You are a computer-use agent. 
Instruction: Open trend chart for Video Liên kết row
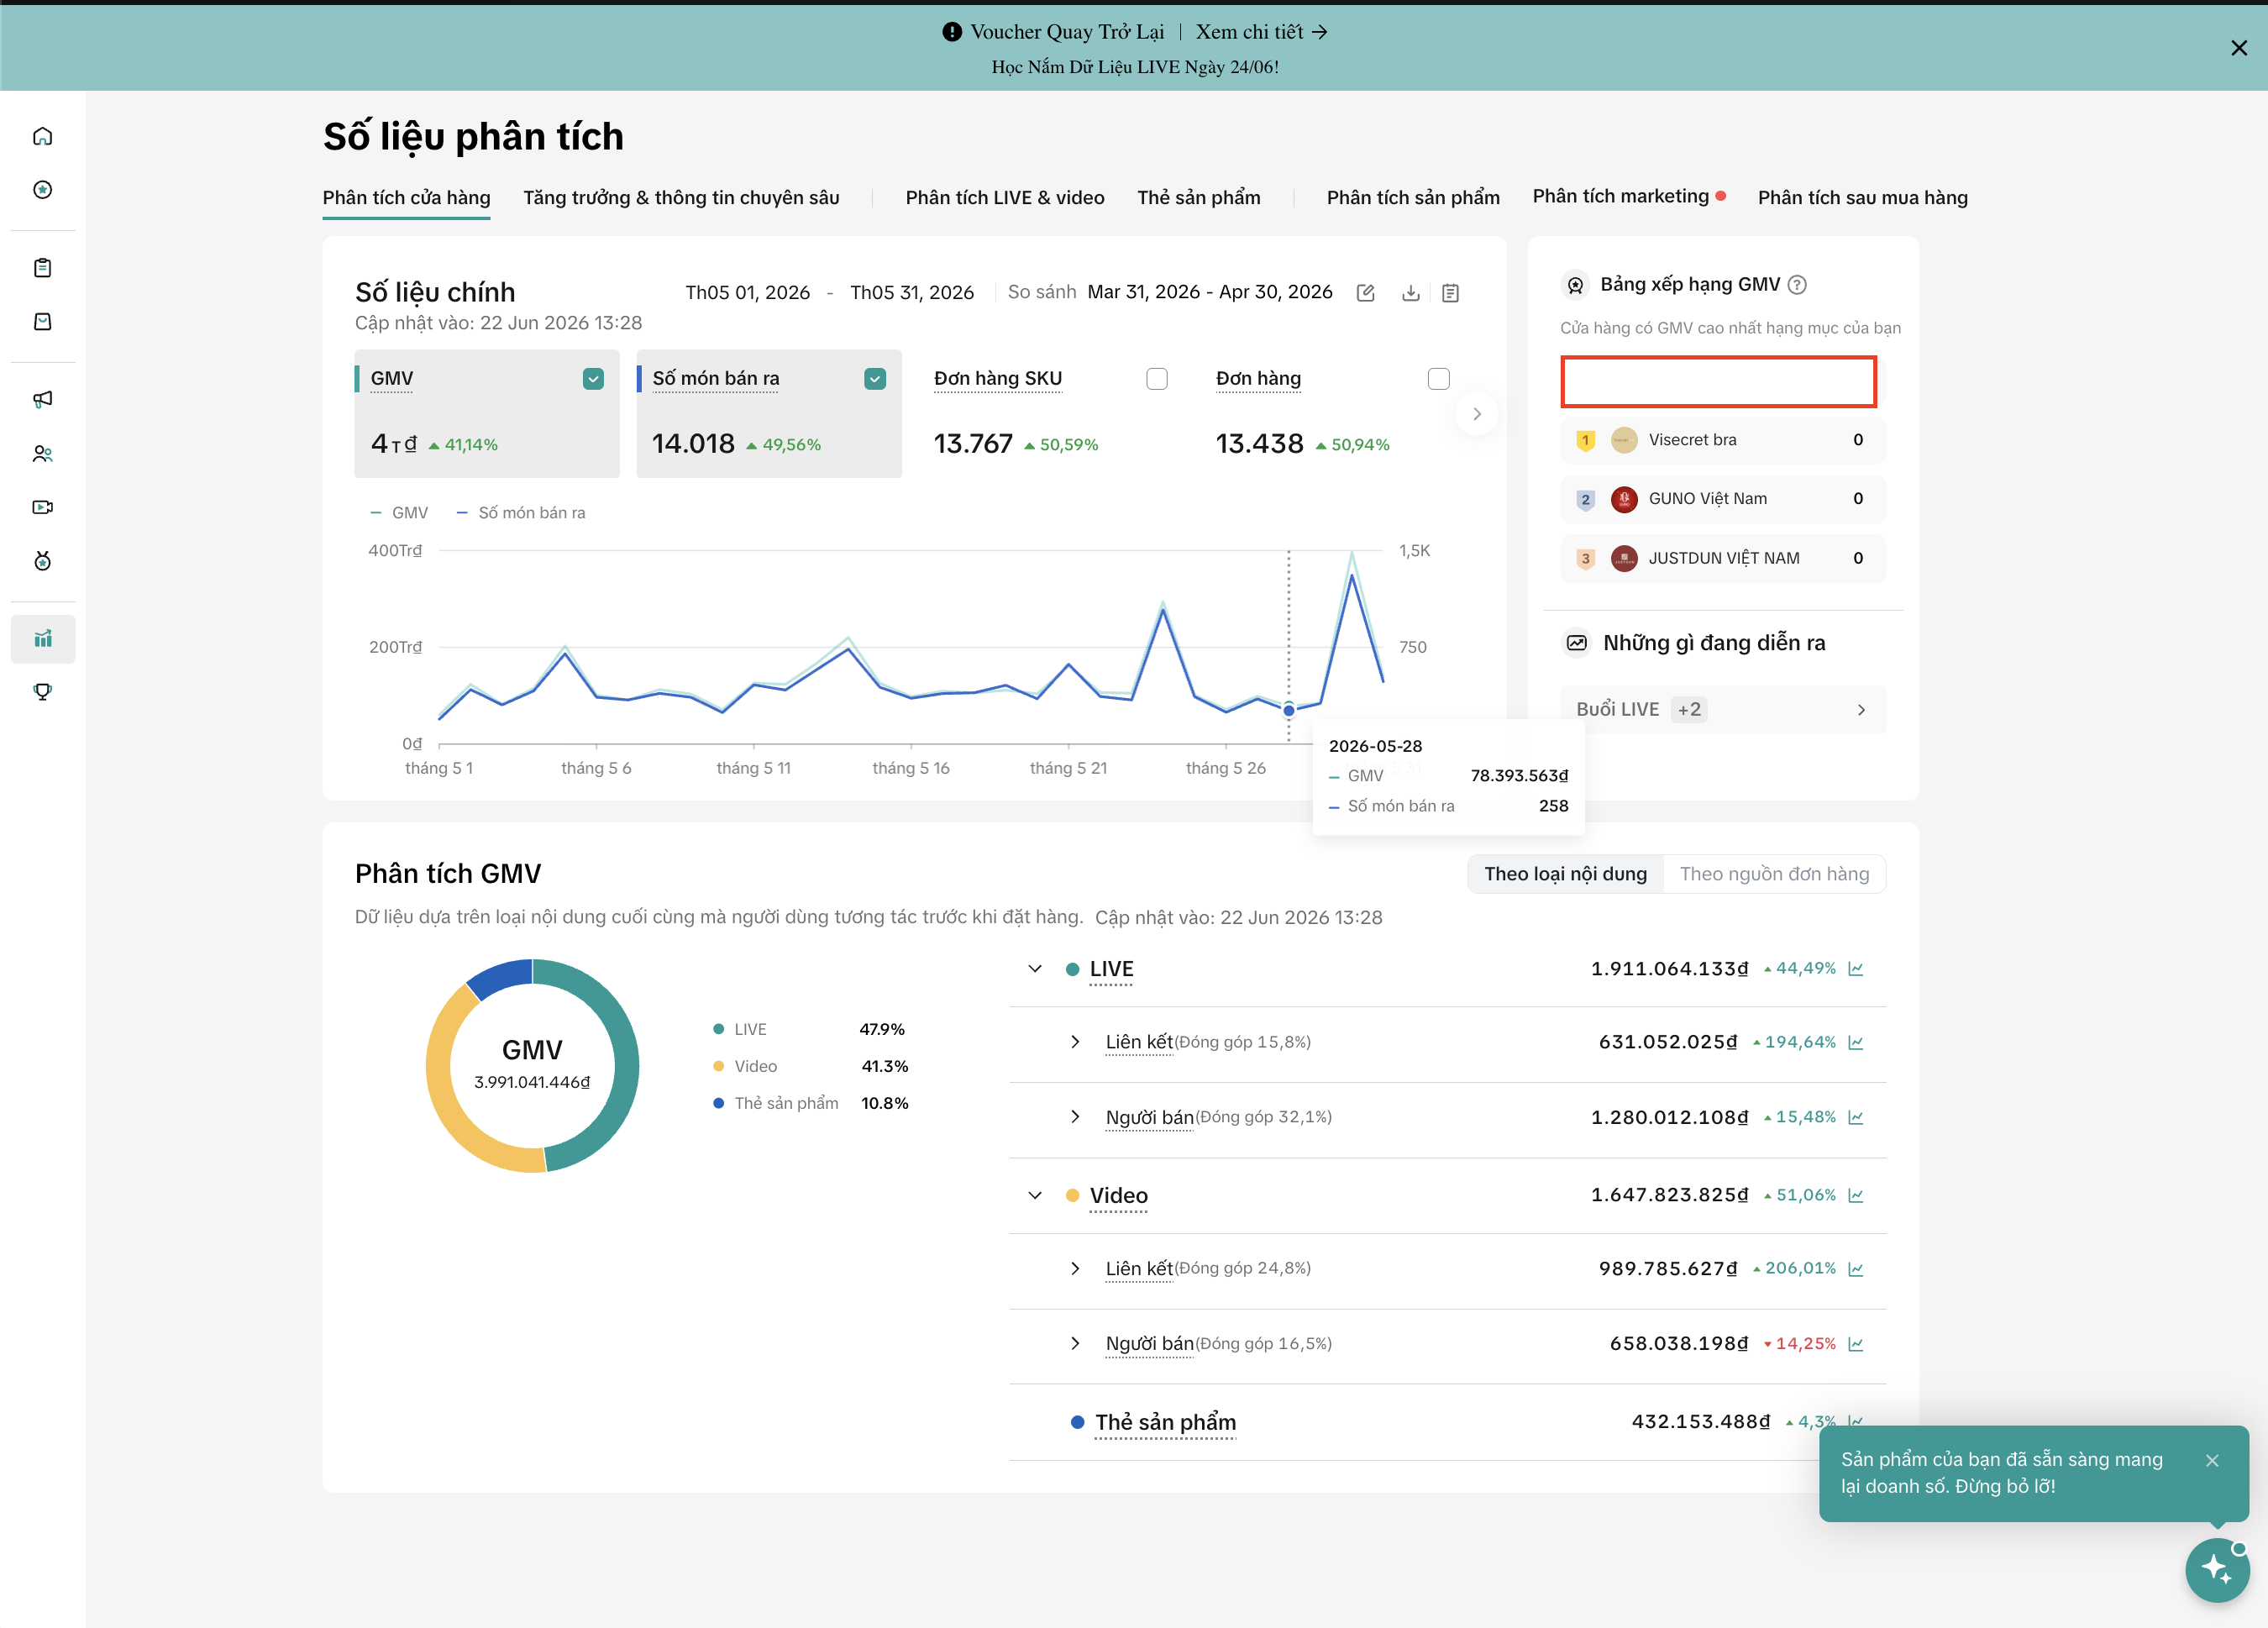[1856, 1269]
